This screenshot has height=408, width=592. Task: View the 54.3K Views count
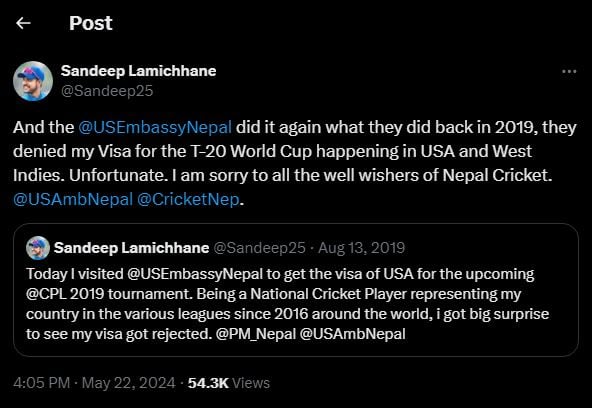[229, 383]
